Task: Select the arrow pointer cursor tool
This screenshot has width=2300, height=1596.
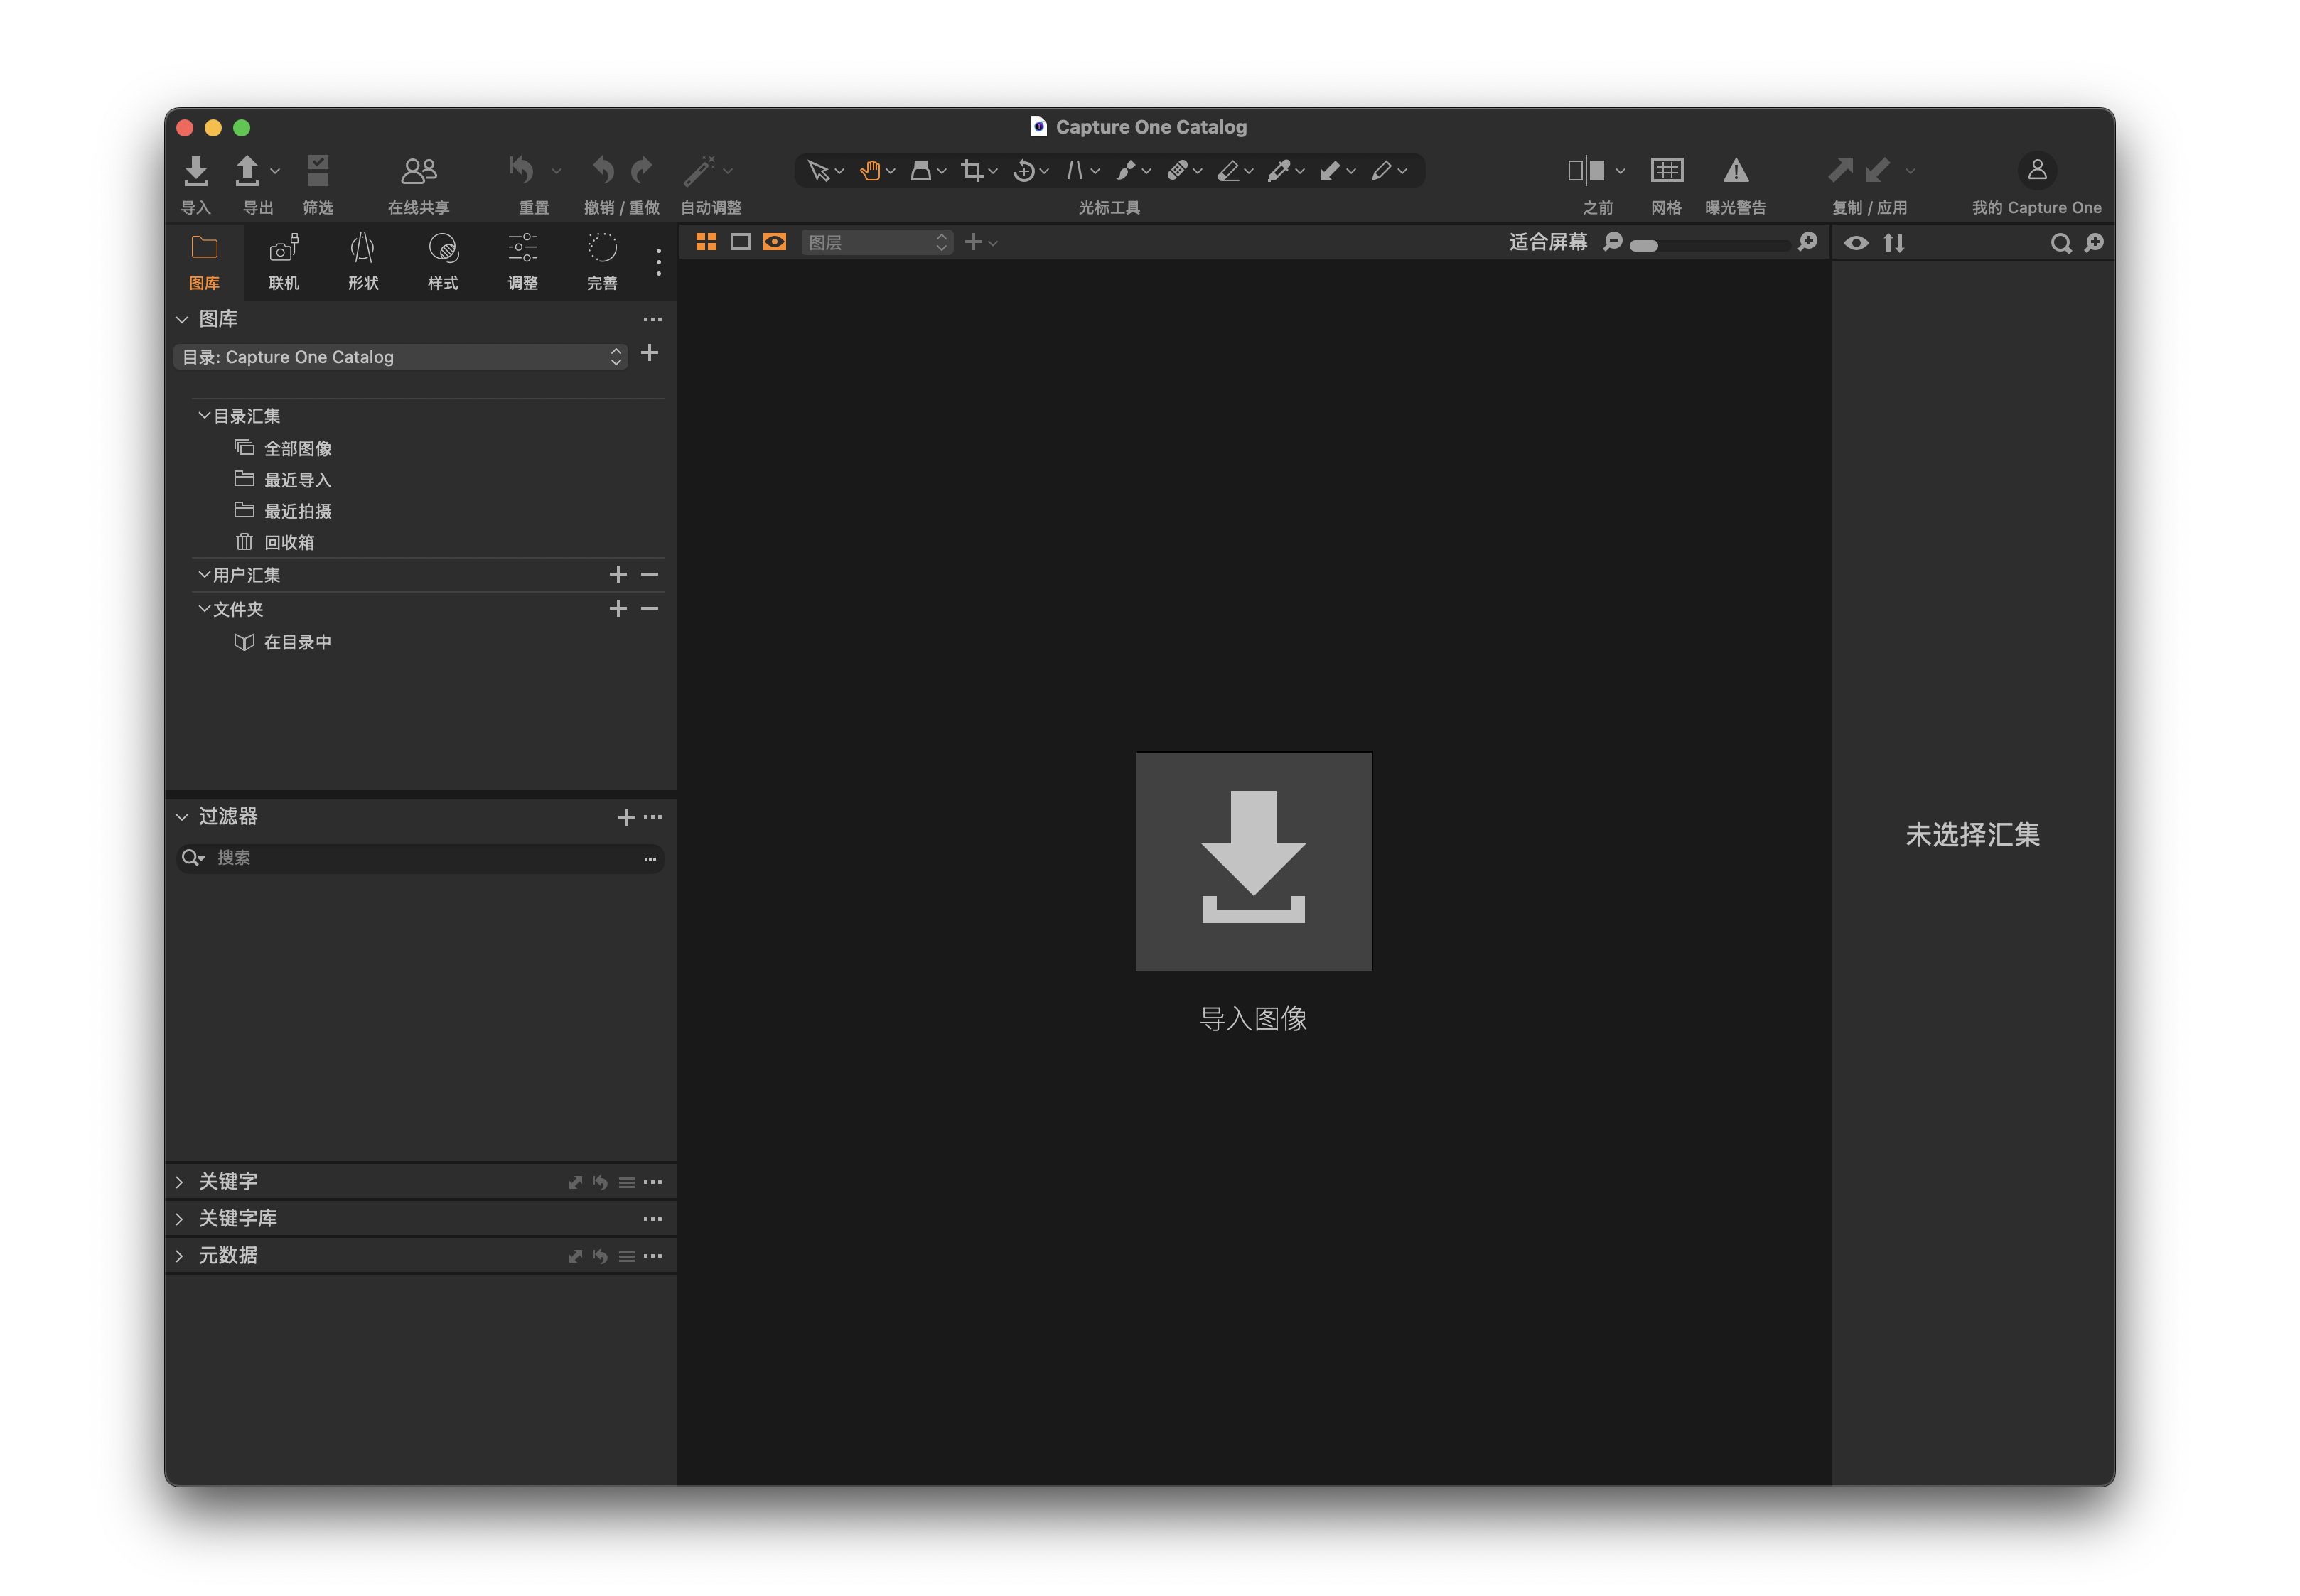Action: coord(818,171)
